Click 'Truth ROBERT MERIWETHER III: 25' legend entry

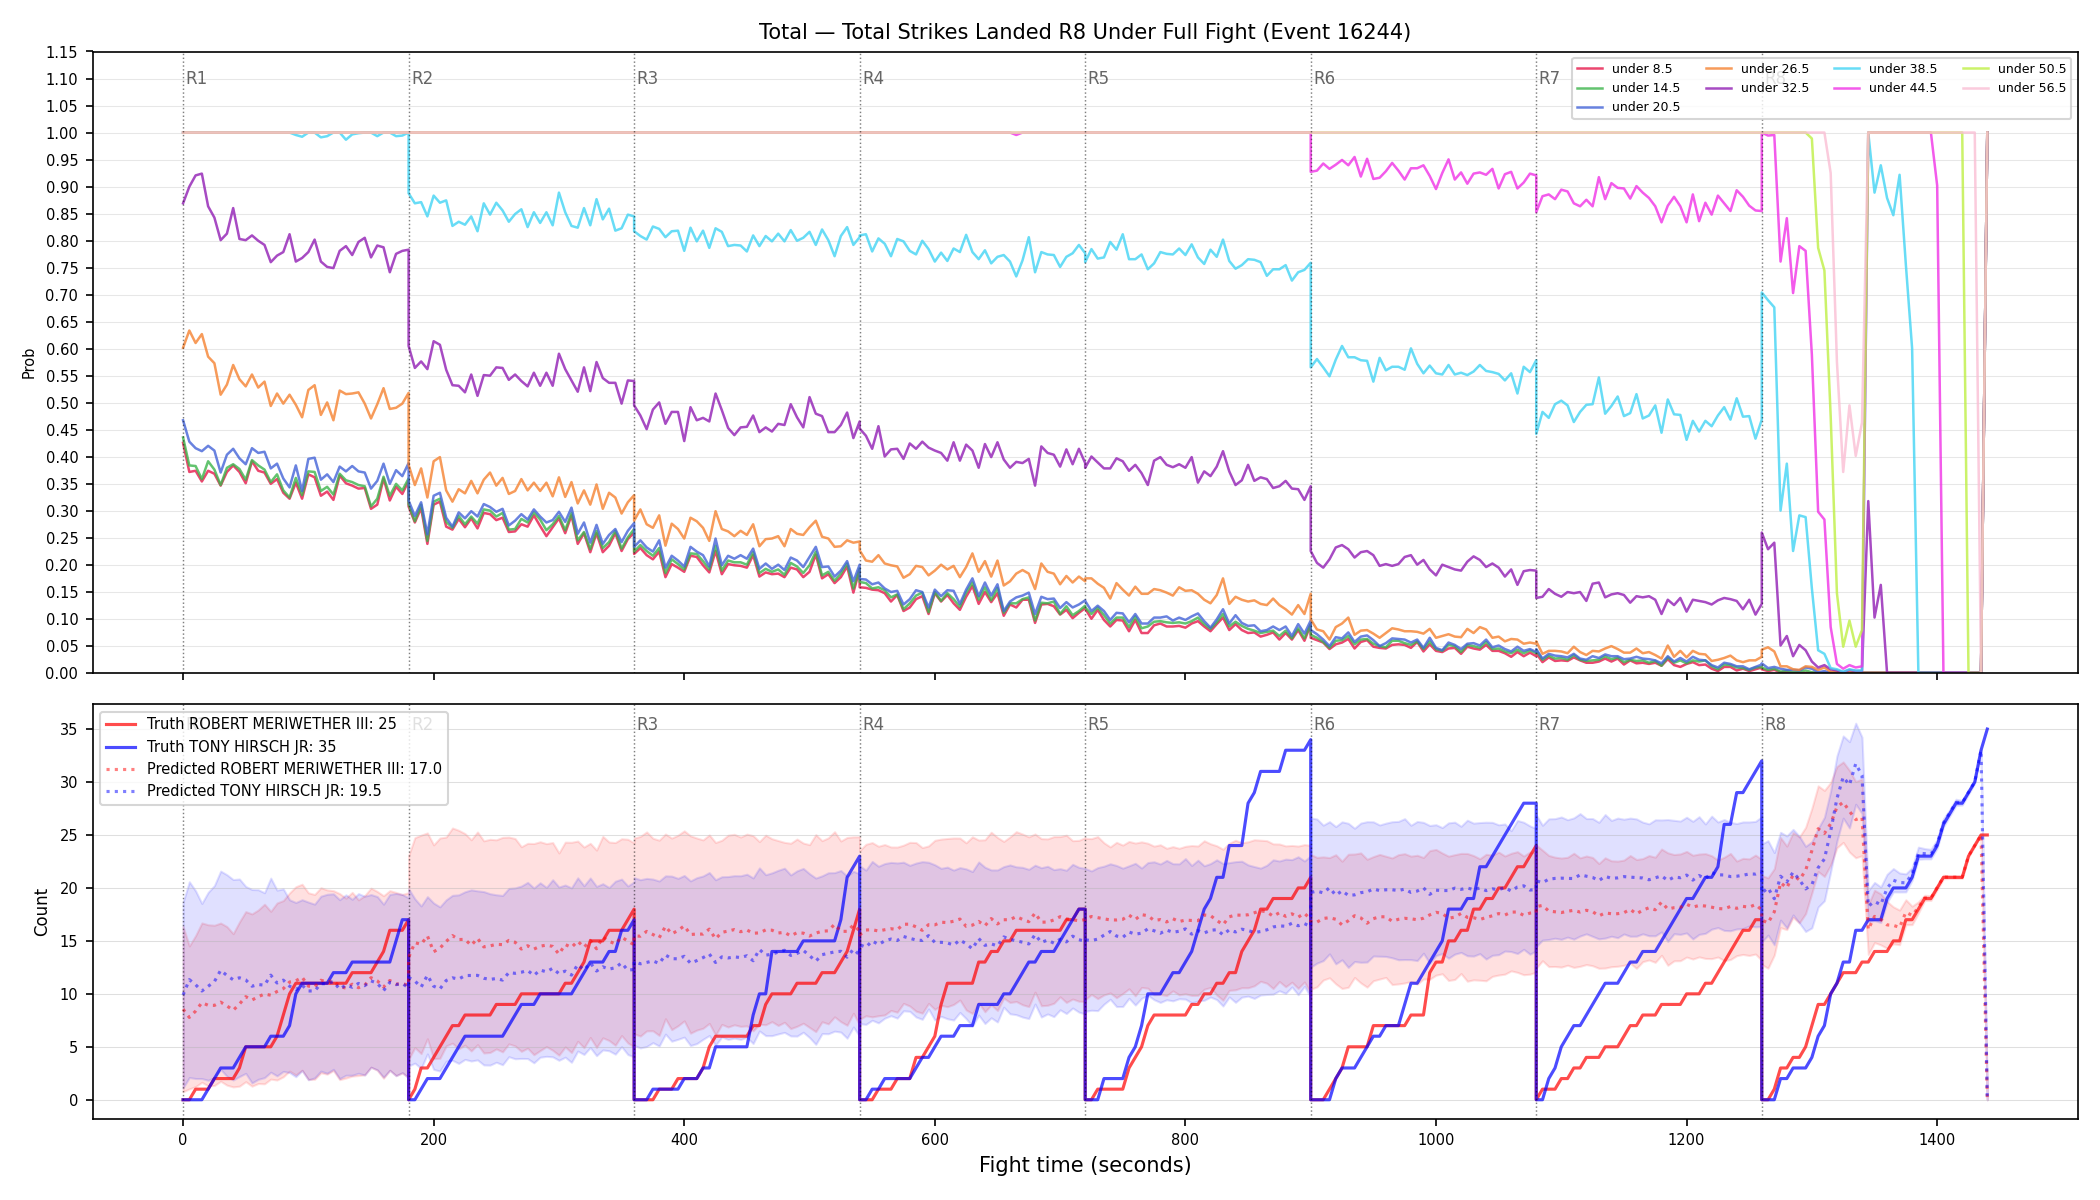[251, 724]
